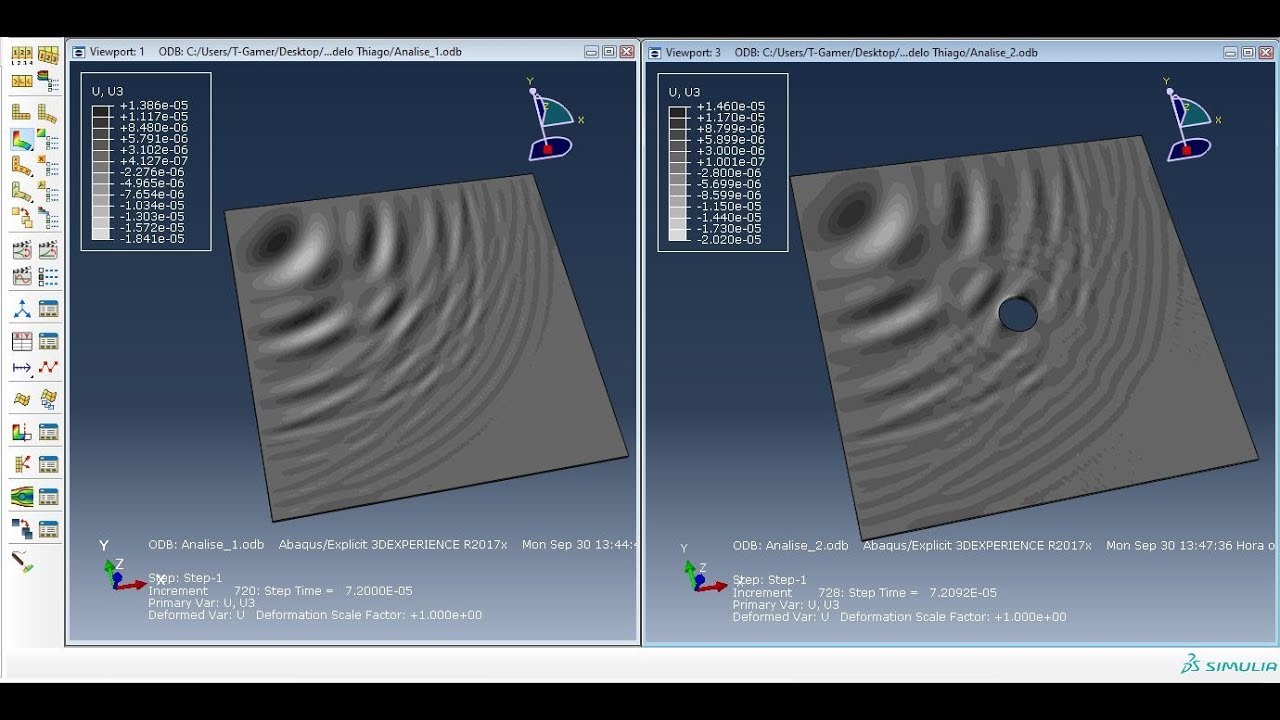Click the 'Viewport: 3' title bar text
Image resolution: width=1280 pixels, height=720 pixels.
[x=692, y=52]
